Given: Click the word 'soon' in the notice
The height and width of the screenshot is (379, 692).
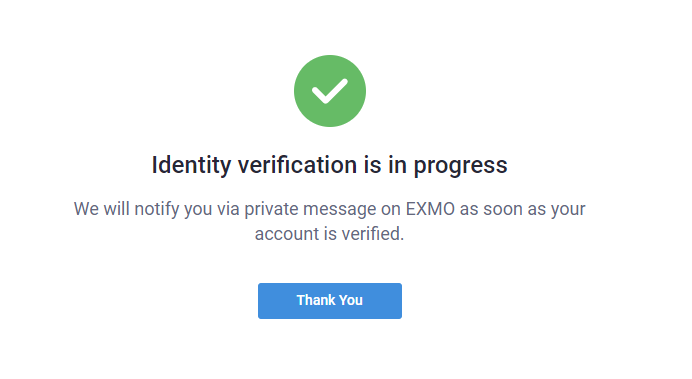Looking at the screenshot, I should (503, 210).
